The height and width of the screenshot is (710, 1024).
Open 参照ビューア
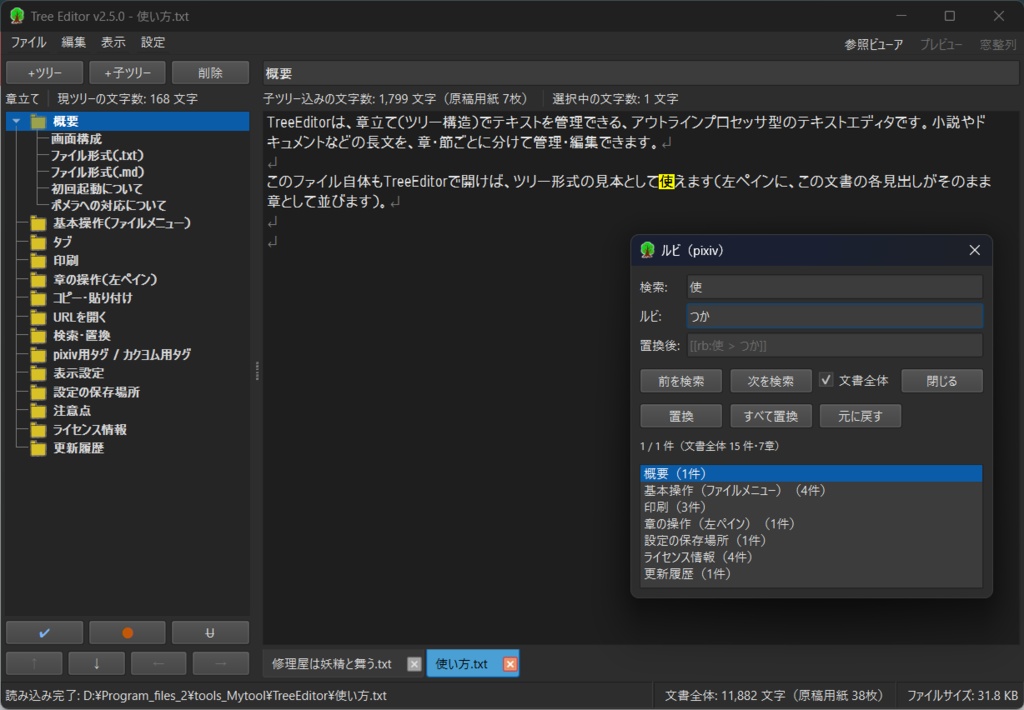pos(873,44)
